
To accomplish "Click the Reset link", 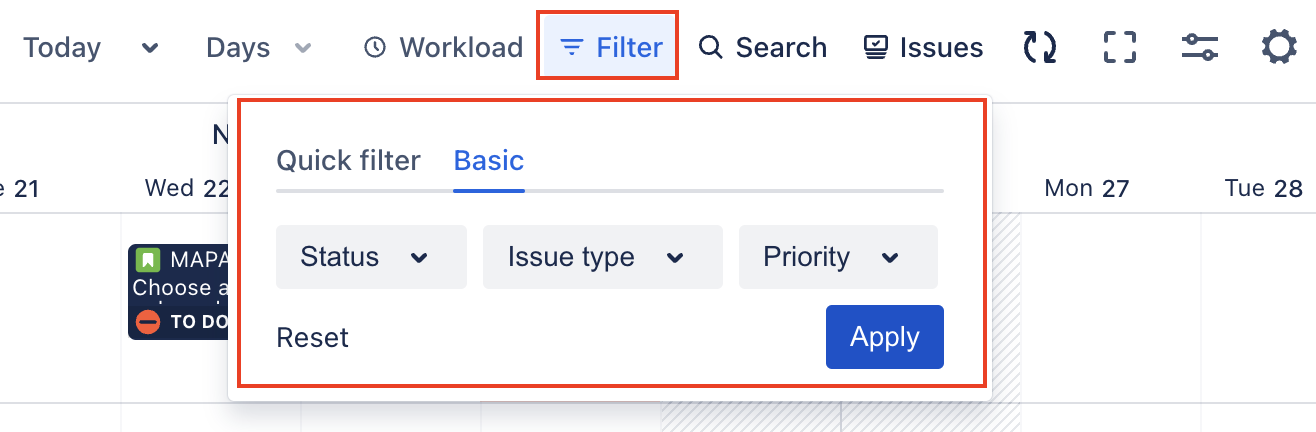I will (x=312, y=338).
